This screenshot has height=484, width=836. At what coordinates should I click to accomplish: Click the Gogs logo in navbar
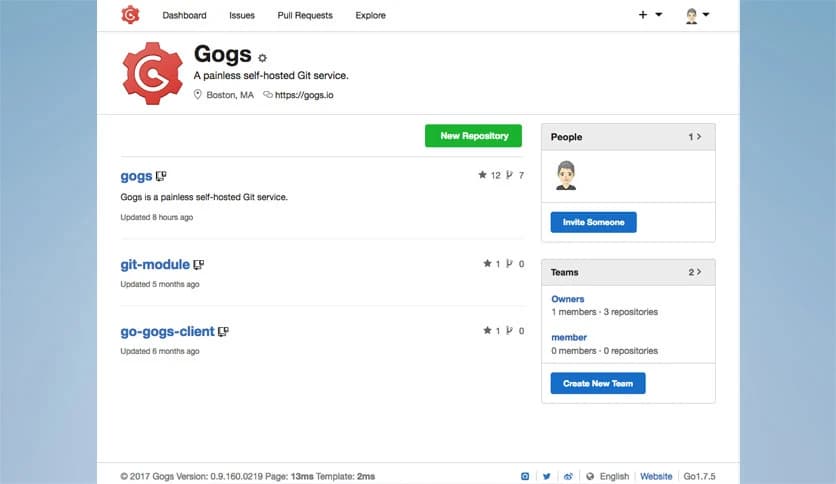point(130,15)
